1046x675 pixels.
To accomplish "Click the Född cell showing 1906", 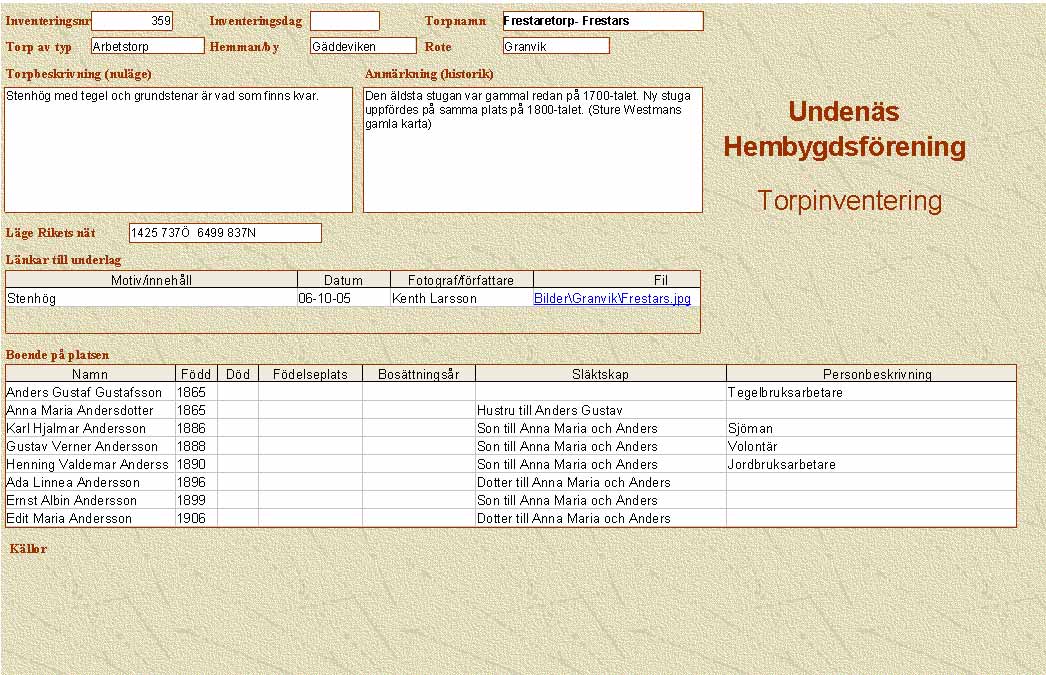I will 195,519.
